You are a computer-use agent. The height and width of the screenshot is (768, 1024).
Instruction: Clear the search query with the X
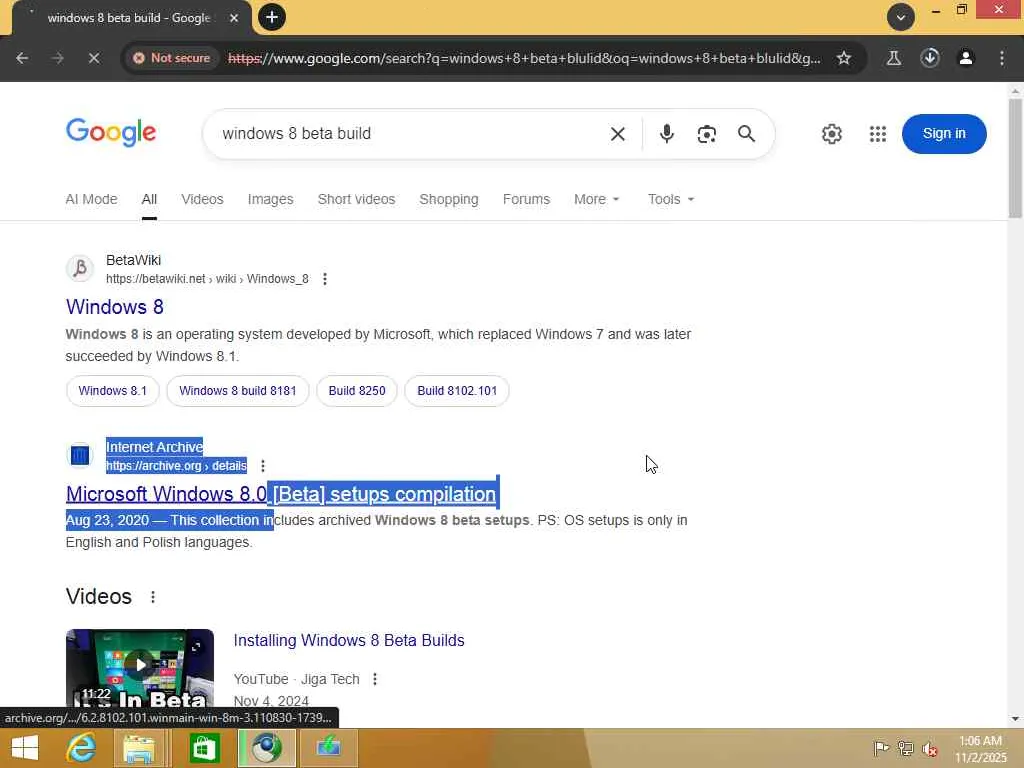click(617, 134)
